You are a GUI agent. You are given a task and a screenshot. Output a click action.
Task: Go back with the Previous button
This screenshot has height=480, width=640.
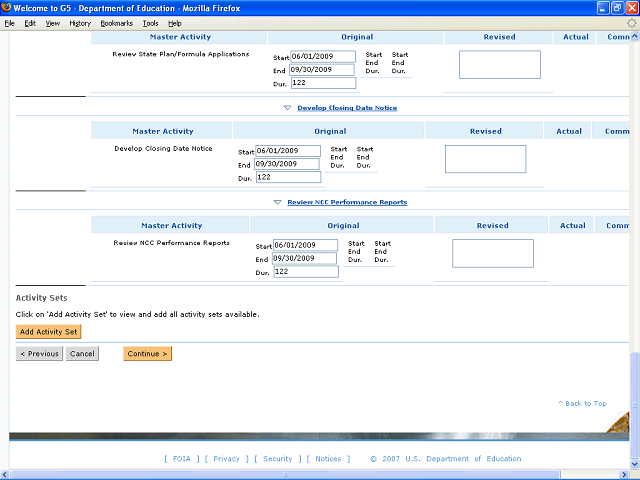pos(39,353)
